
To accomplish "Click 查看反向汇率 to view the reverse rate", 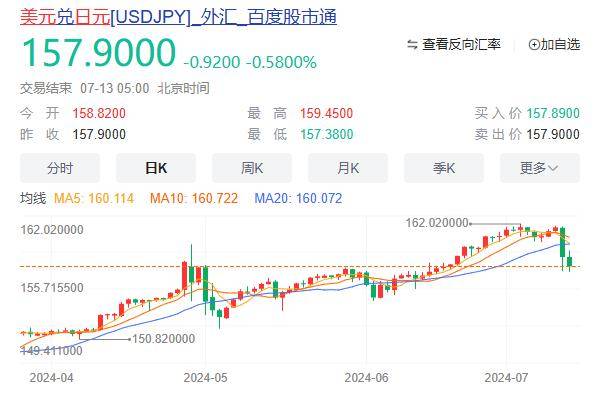I will [x=461, y=44].
